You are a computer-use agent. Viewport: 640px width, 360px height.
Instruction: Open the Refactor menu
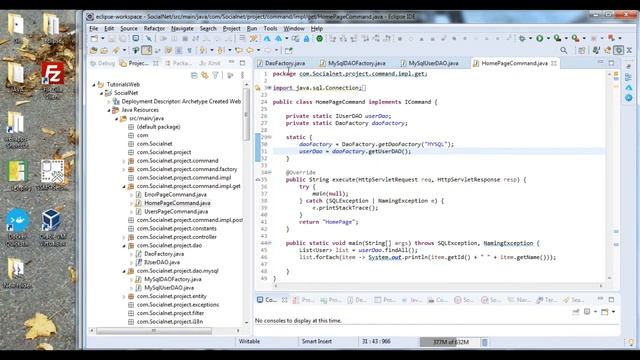point(154,29)
